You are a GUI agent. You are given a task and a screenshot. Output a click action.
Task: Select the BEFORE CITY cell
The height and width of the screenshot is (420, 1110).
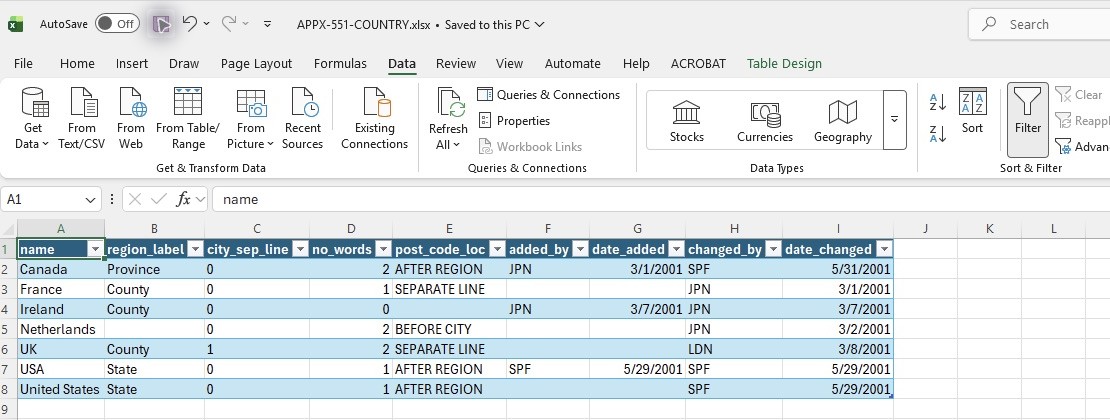click(x=450, y=329)
